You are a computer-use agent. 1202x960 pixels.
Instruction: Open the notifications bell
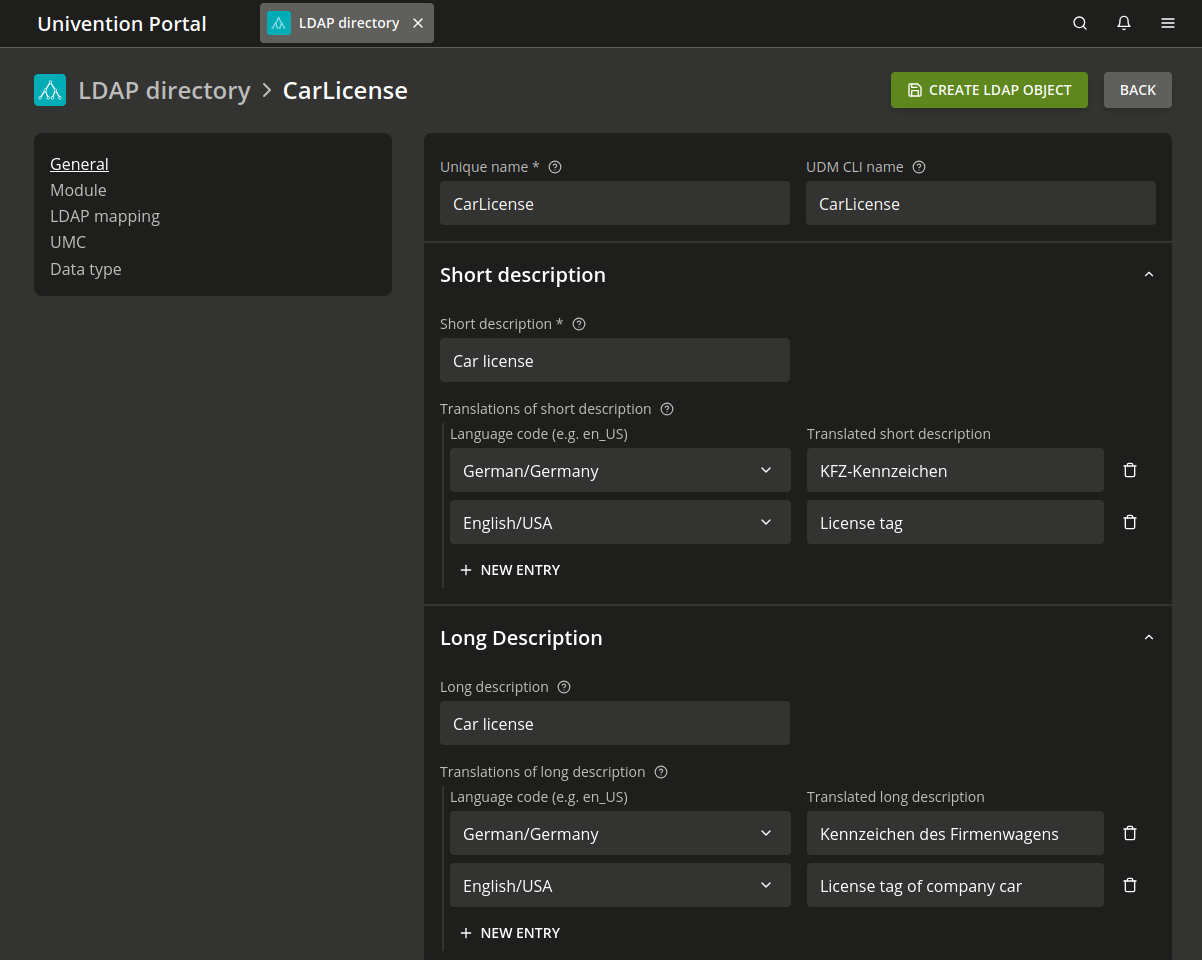(x=1124, y=23)
